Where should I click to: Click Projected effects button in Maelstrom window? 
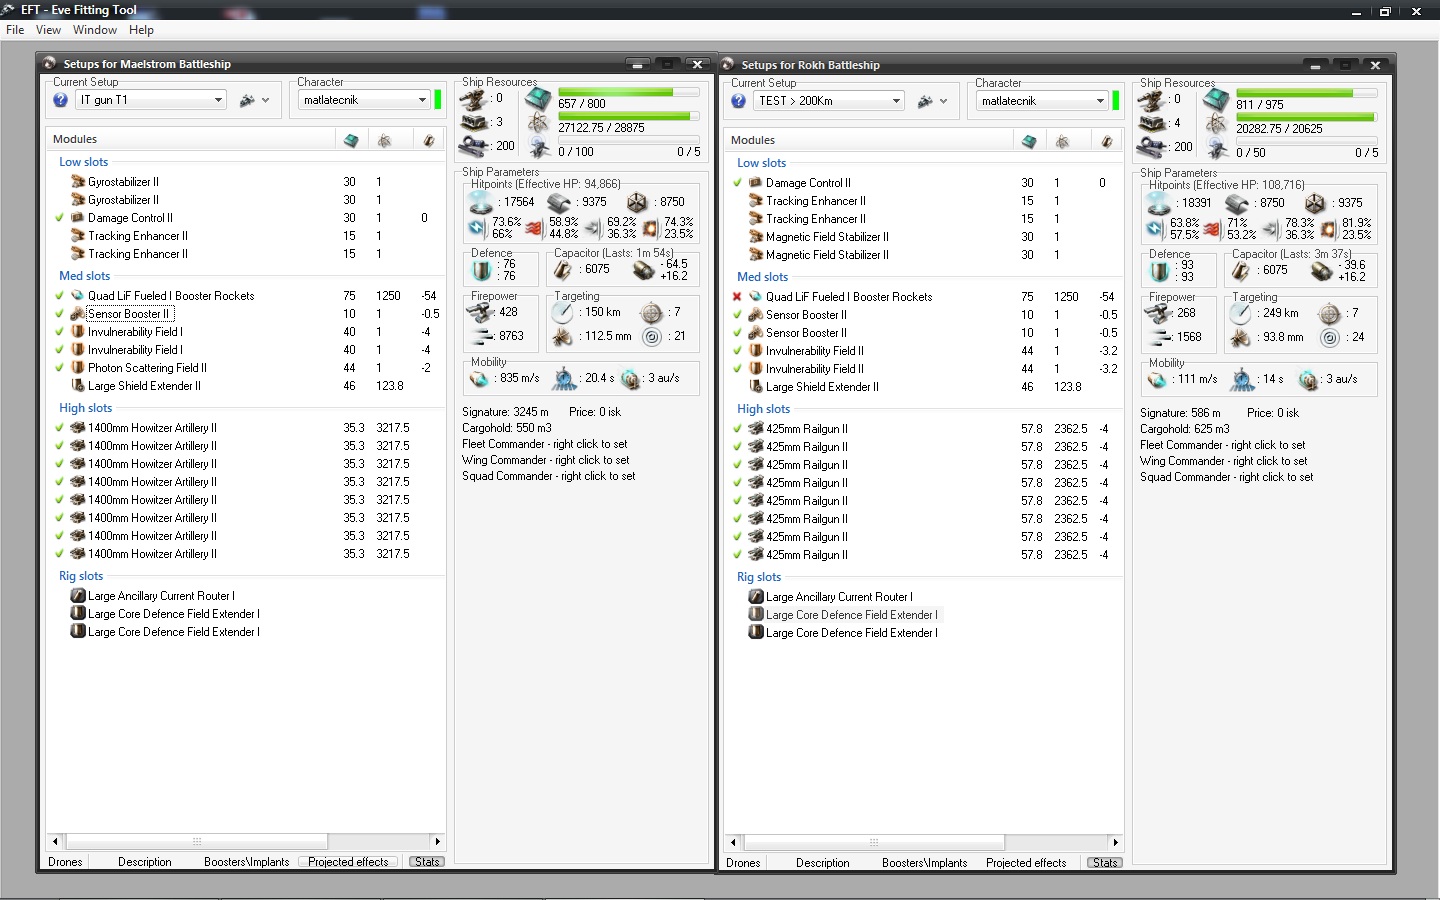(348, 862)
